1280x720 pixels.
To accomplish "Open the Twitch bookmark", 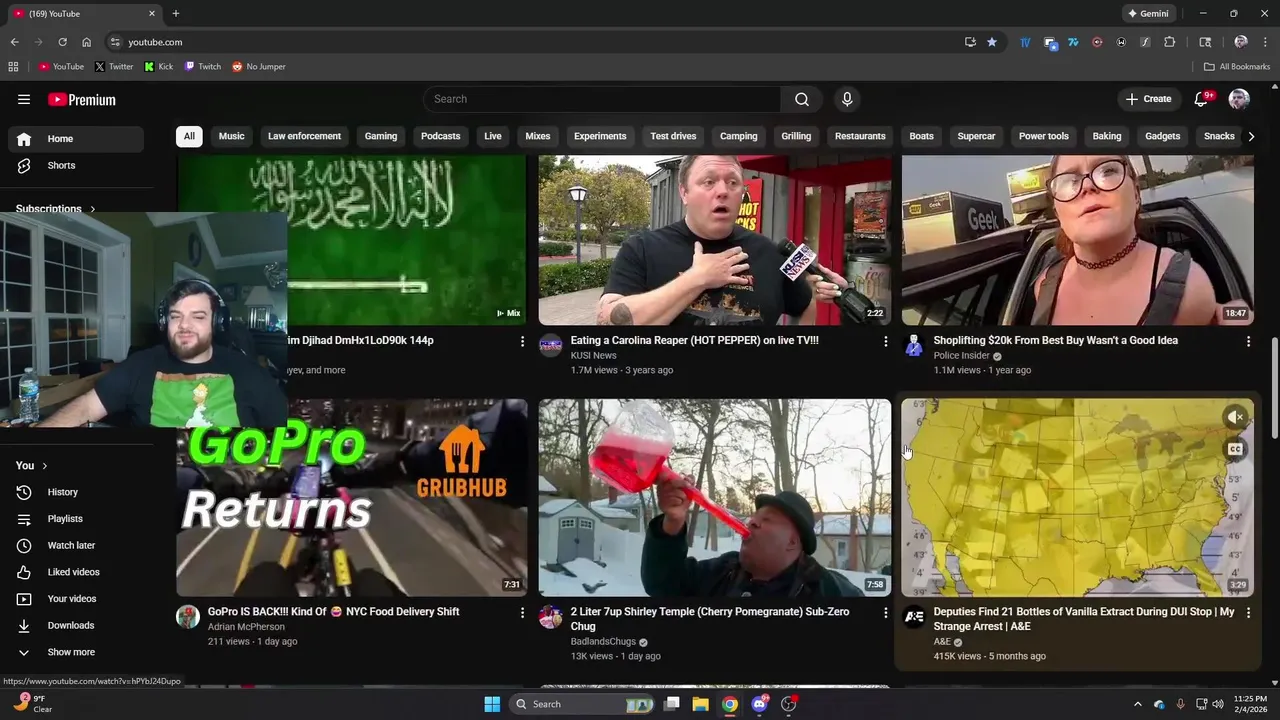I will click(203, 67).
